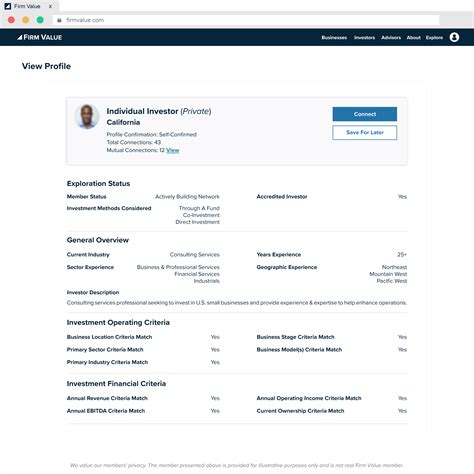Screen dimensions: 474x474
Task: Click Through A Fund value
Action: (x=199, y=208)
